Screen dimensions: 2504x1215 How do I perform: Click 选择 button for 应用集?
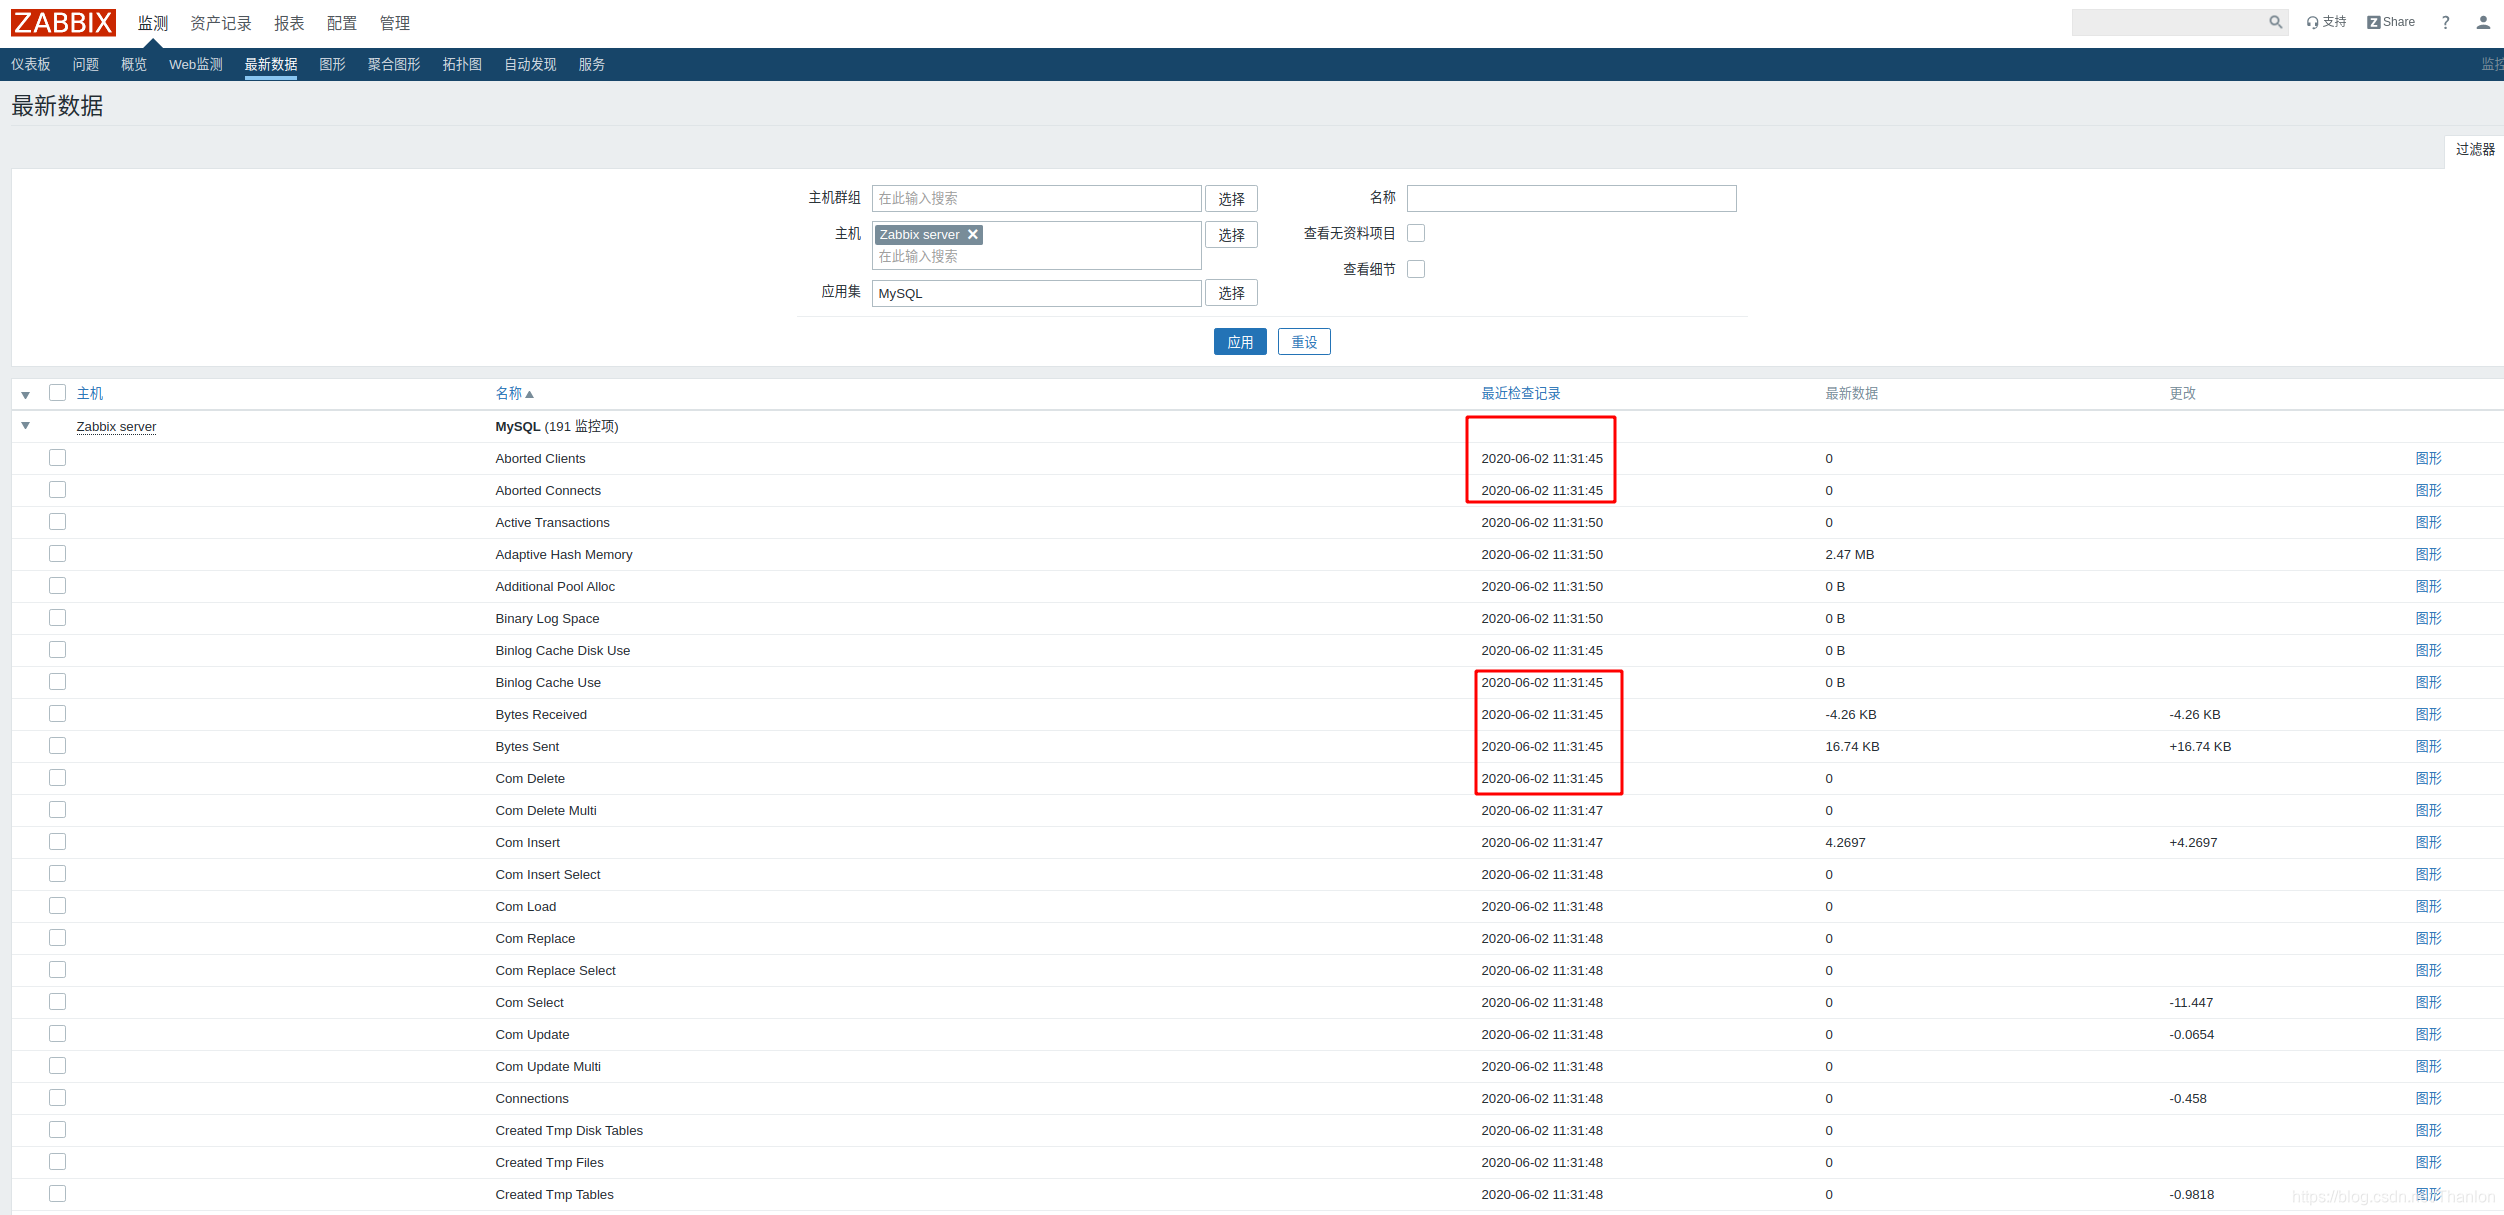(x=1231, y=293)
